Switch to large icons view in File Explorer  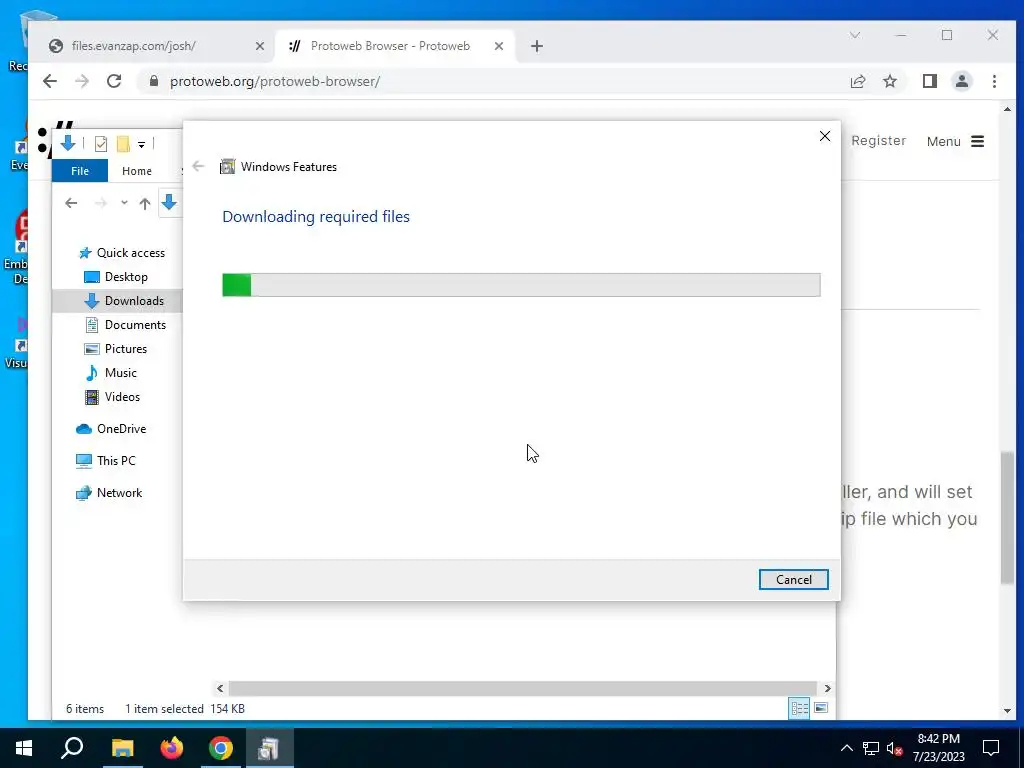point(821,709)
